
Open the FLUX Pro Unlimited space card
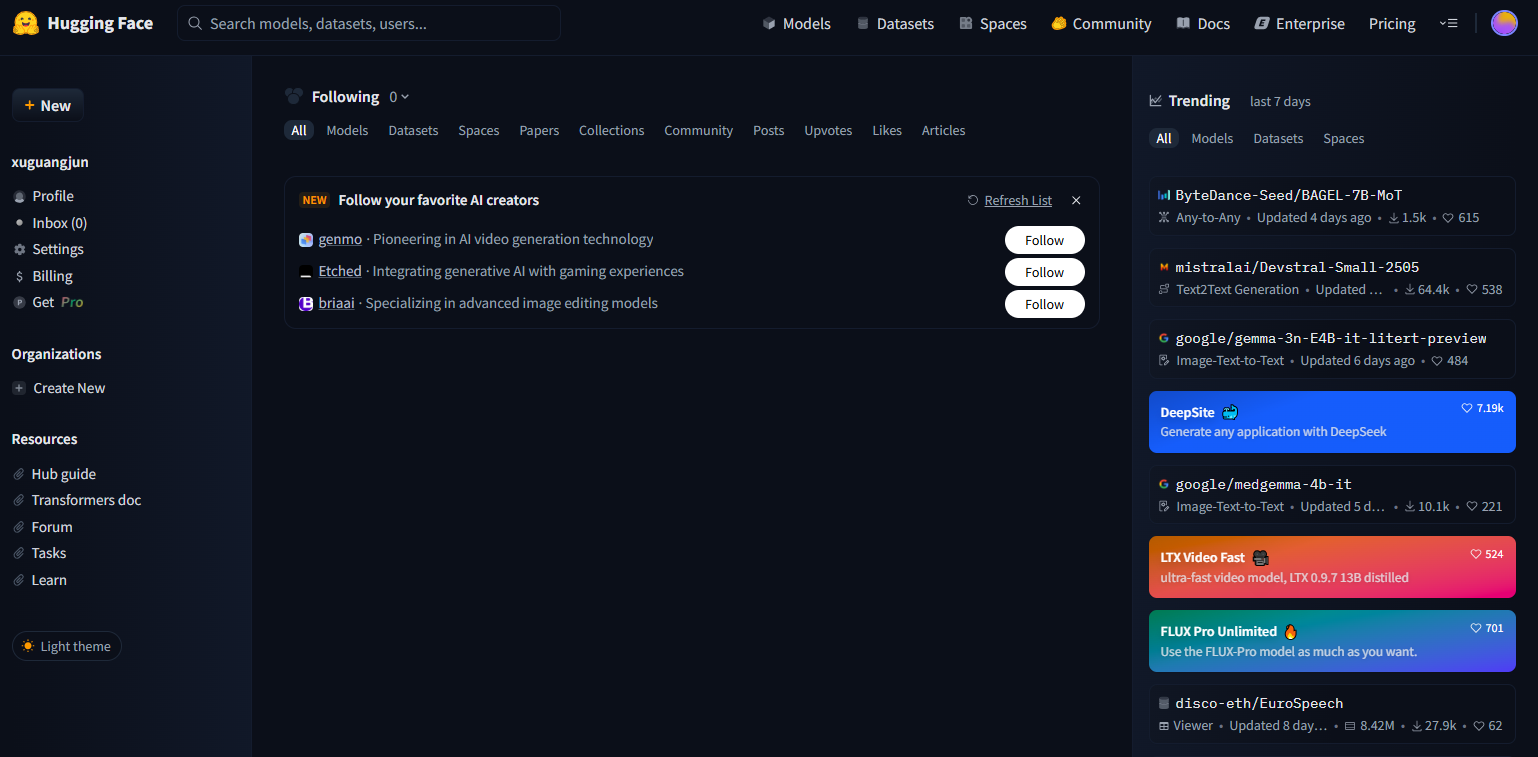click(x=1332, y=641)
